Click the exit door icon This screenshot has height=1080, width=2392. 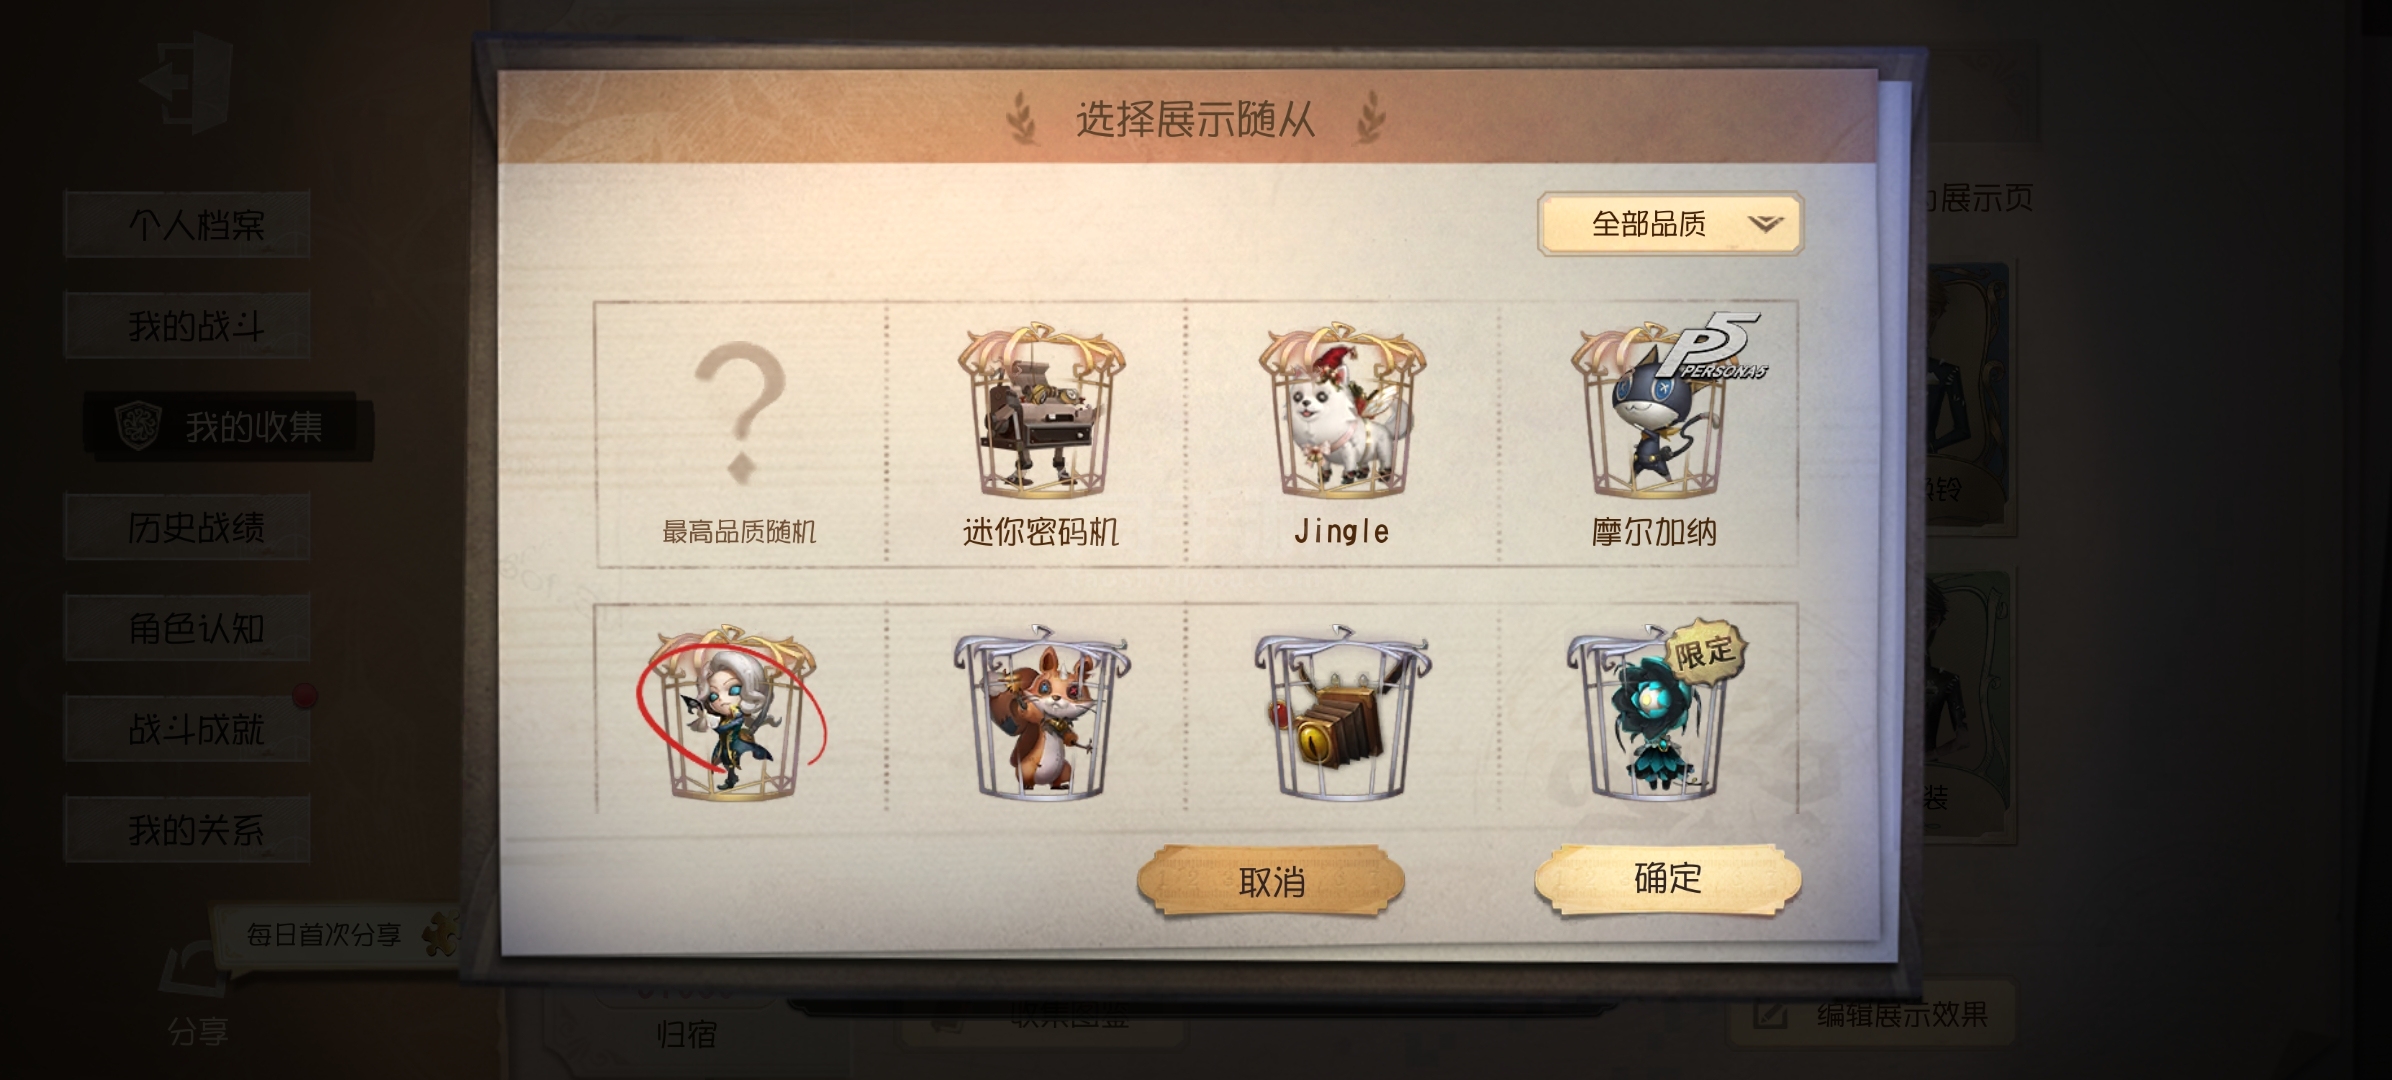188,82
